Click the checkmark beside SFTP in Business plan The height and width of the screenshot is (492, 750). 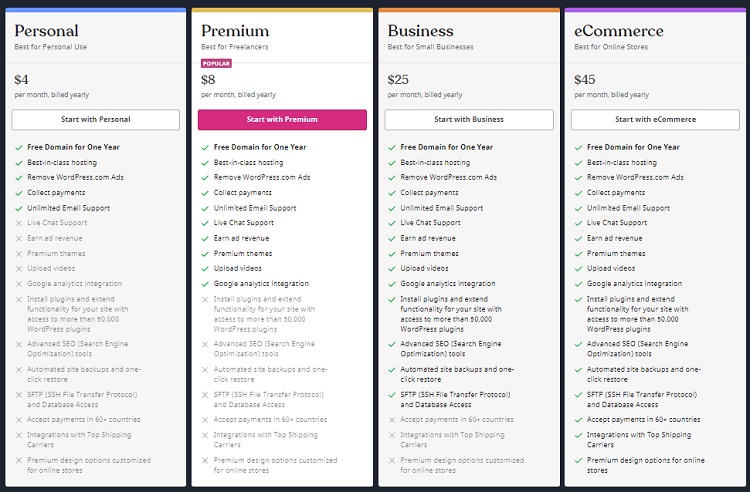[x=392, y=395]
